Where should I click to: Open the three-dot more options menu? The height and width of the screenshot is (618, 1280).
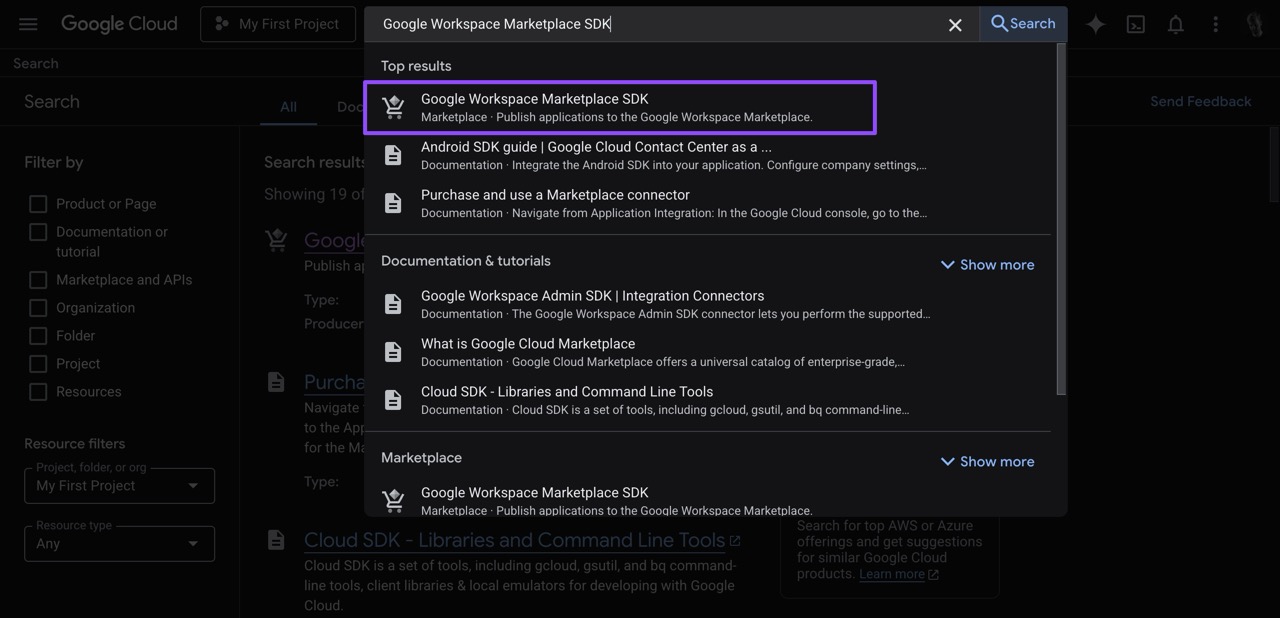coord(1215,23)
